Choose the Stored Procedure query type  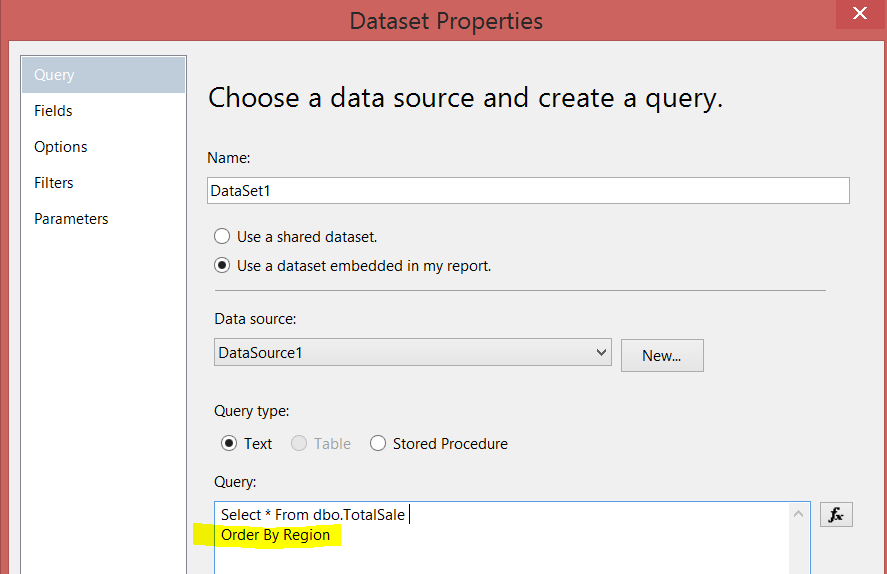coord(378,443)
